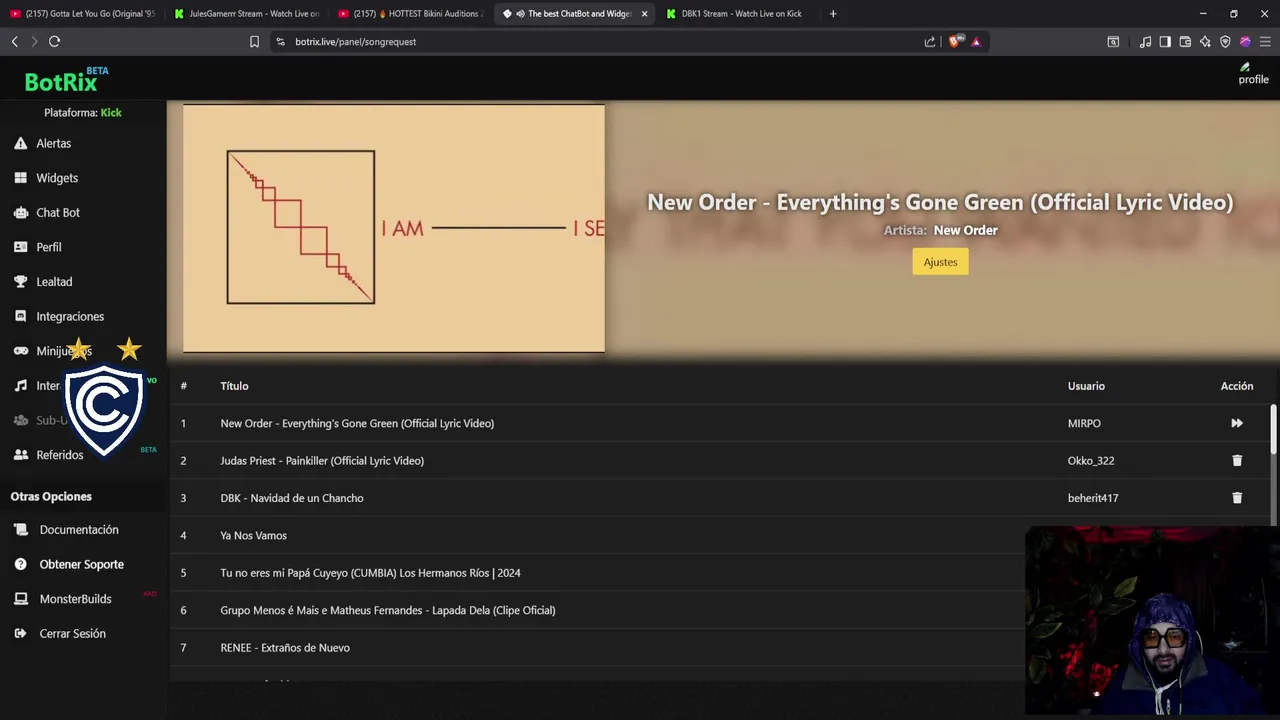Viewport: 1280px width, 720px height.
Task: Reload the page with the refresh icon
Action: [54, 41]
